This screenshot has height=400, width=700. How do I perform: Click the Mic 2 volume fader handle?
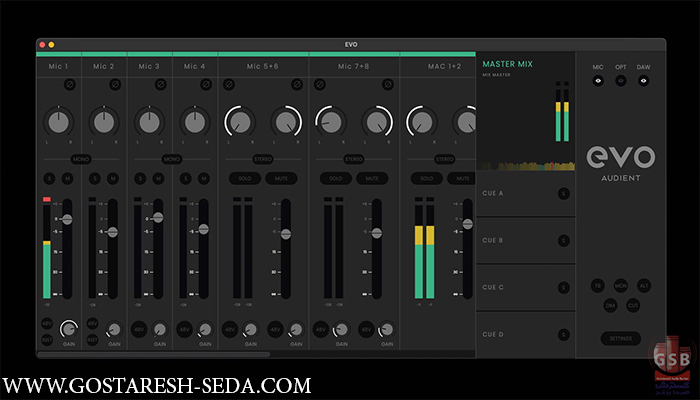coord(112,231)
